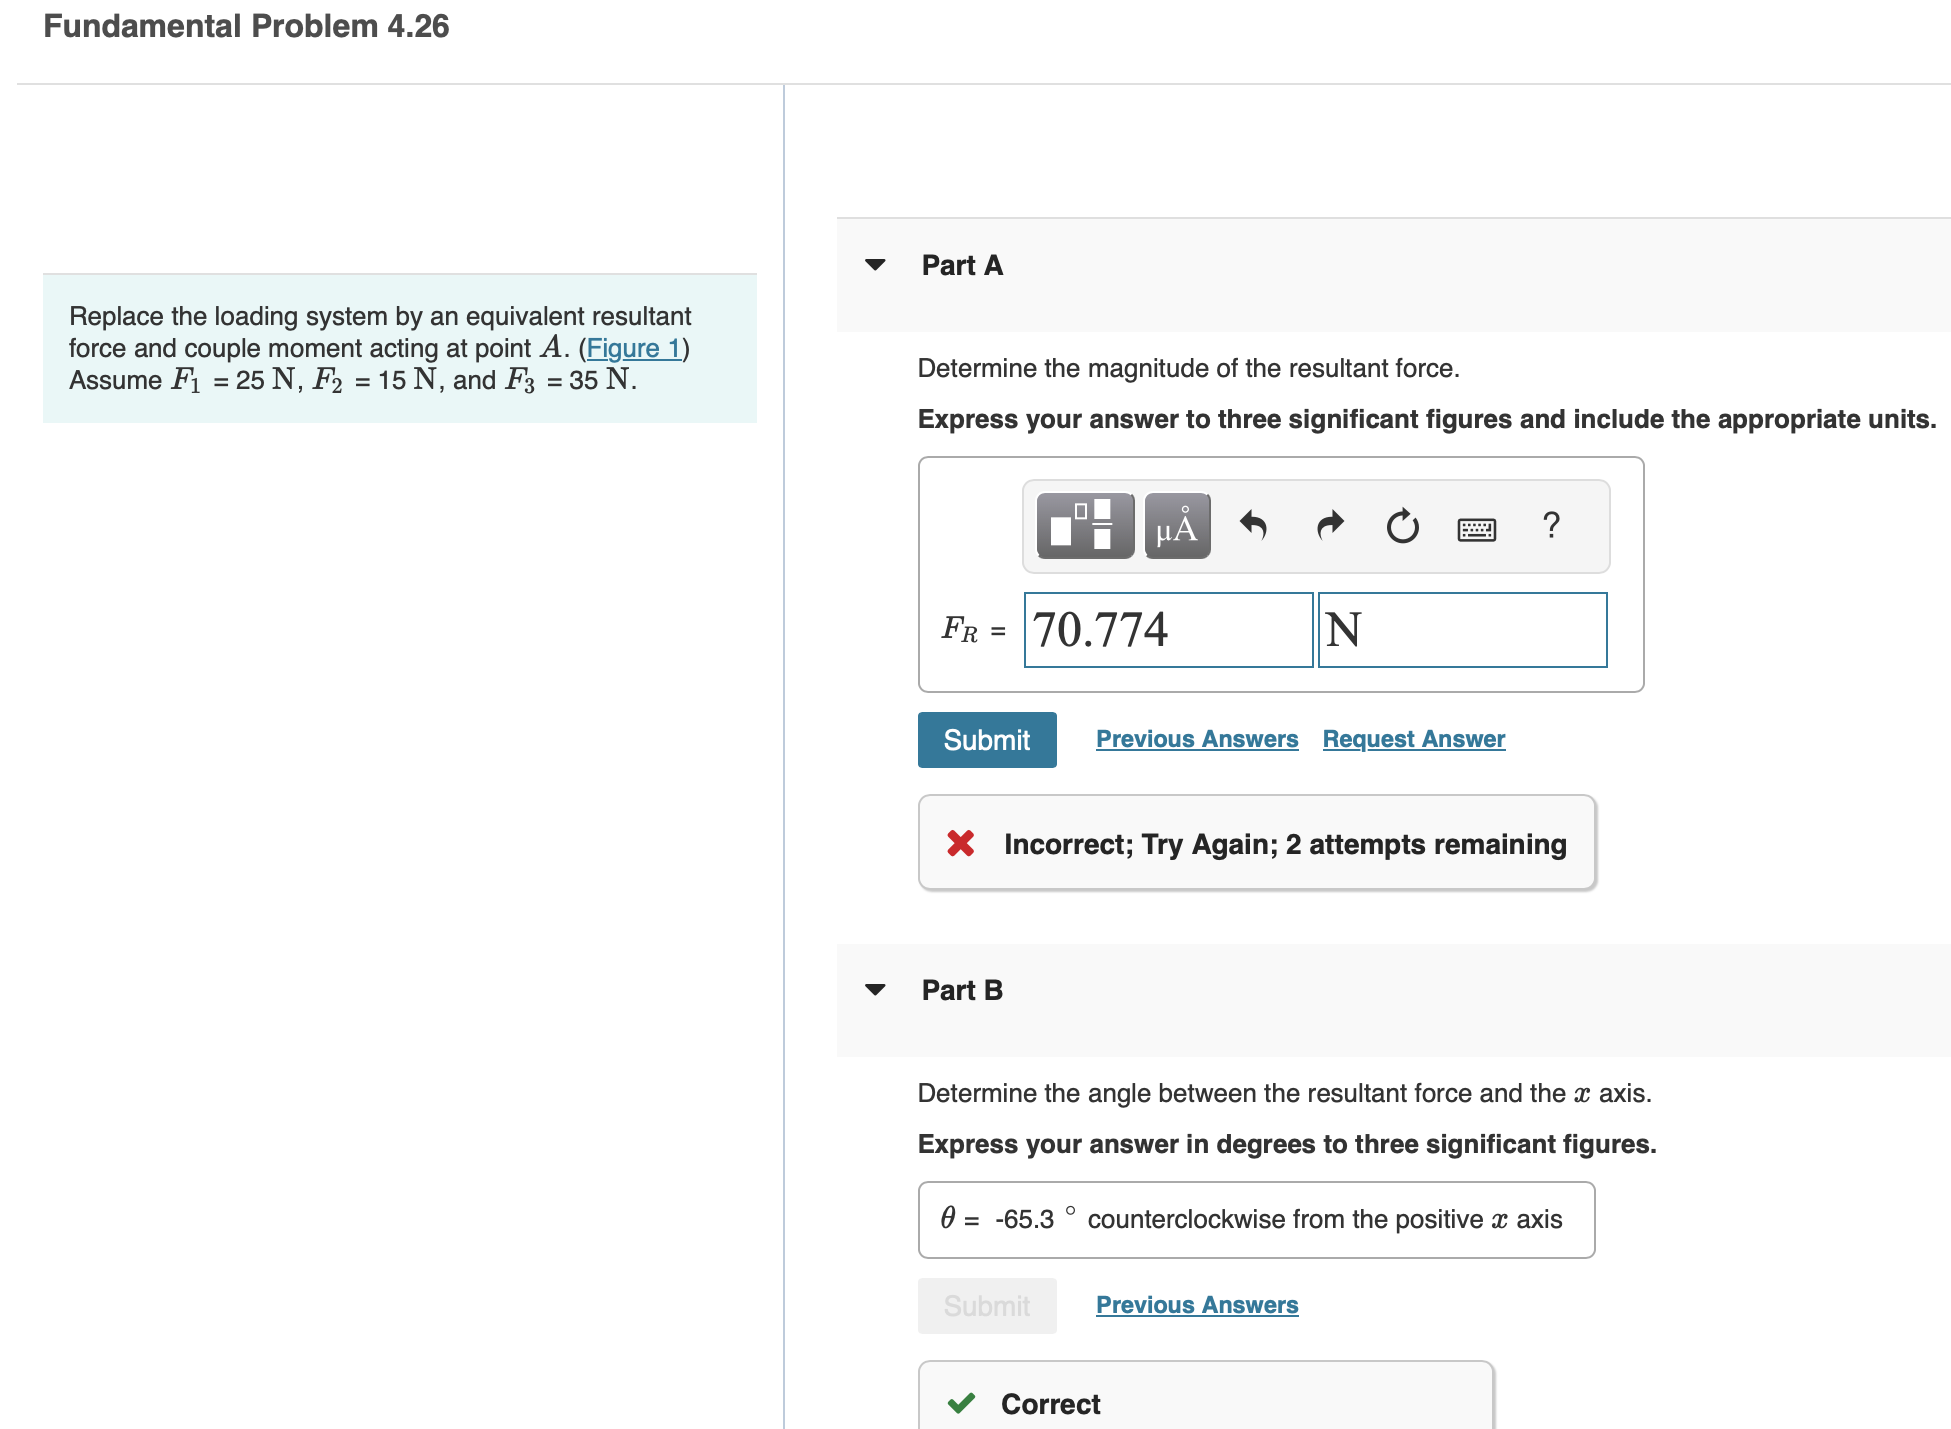The height and width of the screenshot is (1429, 1951).
Task: Click the Part A section header
Action: pyautogui.click(x=961, y=264)
